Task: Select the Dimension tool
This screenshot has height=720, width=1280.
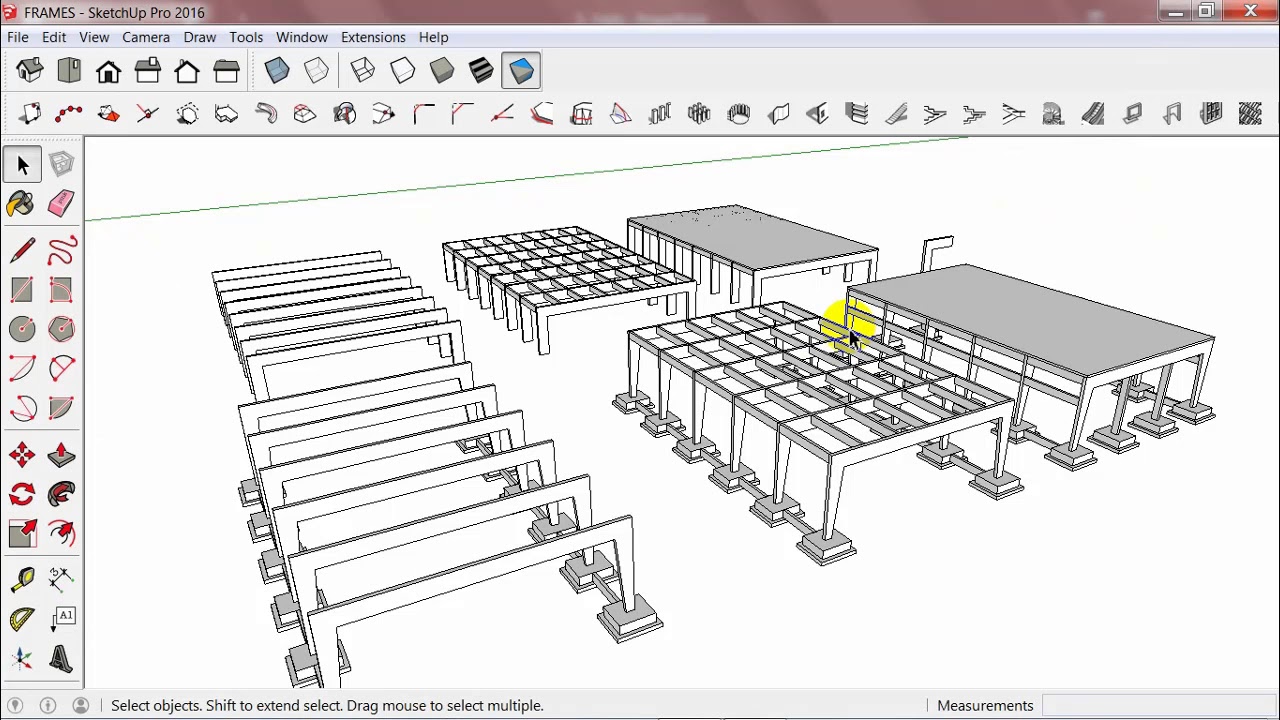Action: (61, 580)
